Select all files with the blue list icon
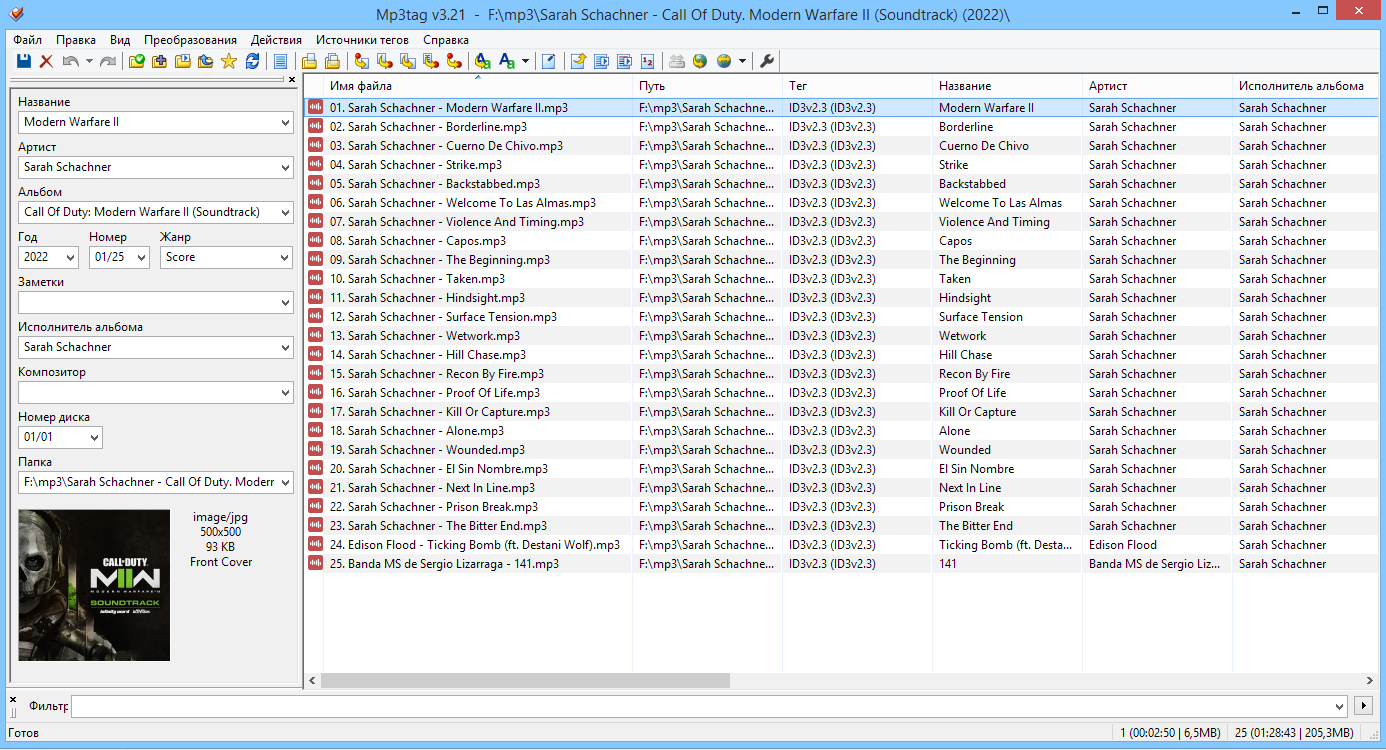Screen dimensions: 1386x750 click(x=280, y=61)
